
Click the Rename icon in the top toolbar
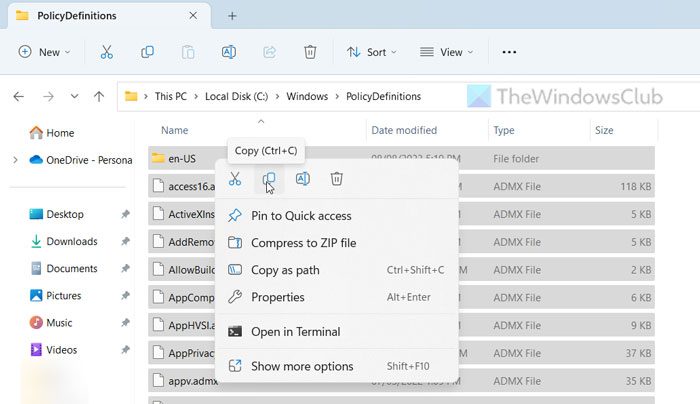[x=228, y=52]
